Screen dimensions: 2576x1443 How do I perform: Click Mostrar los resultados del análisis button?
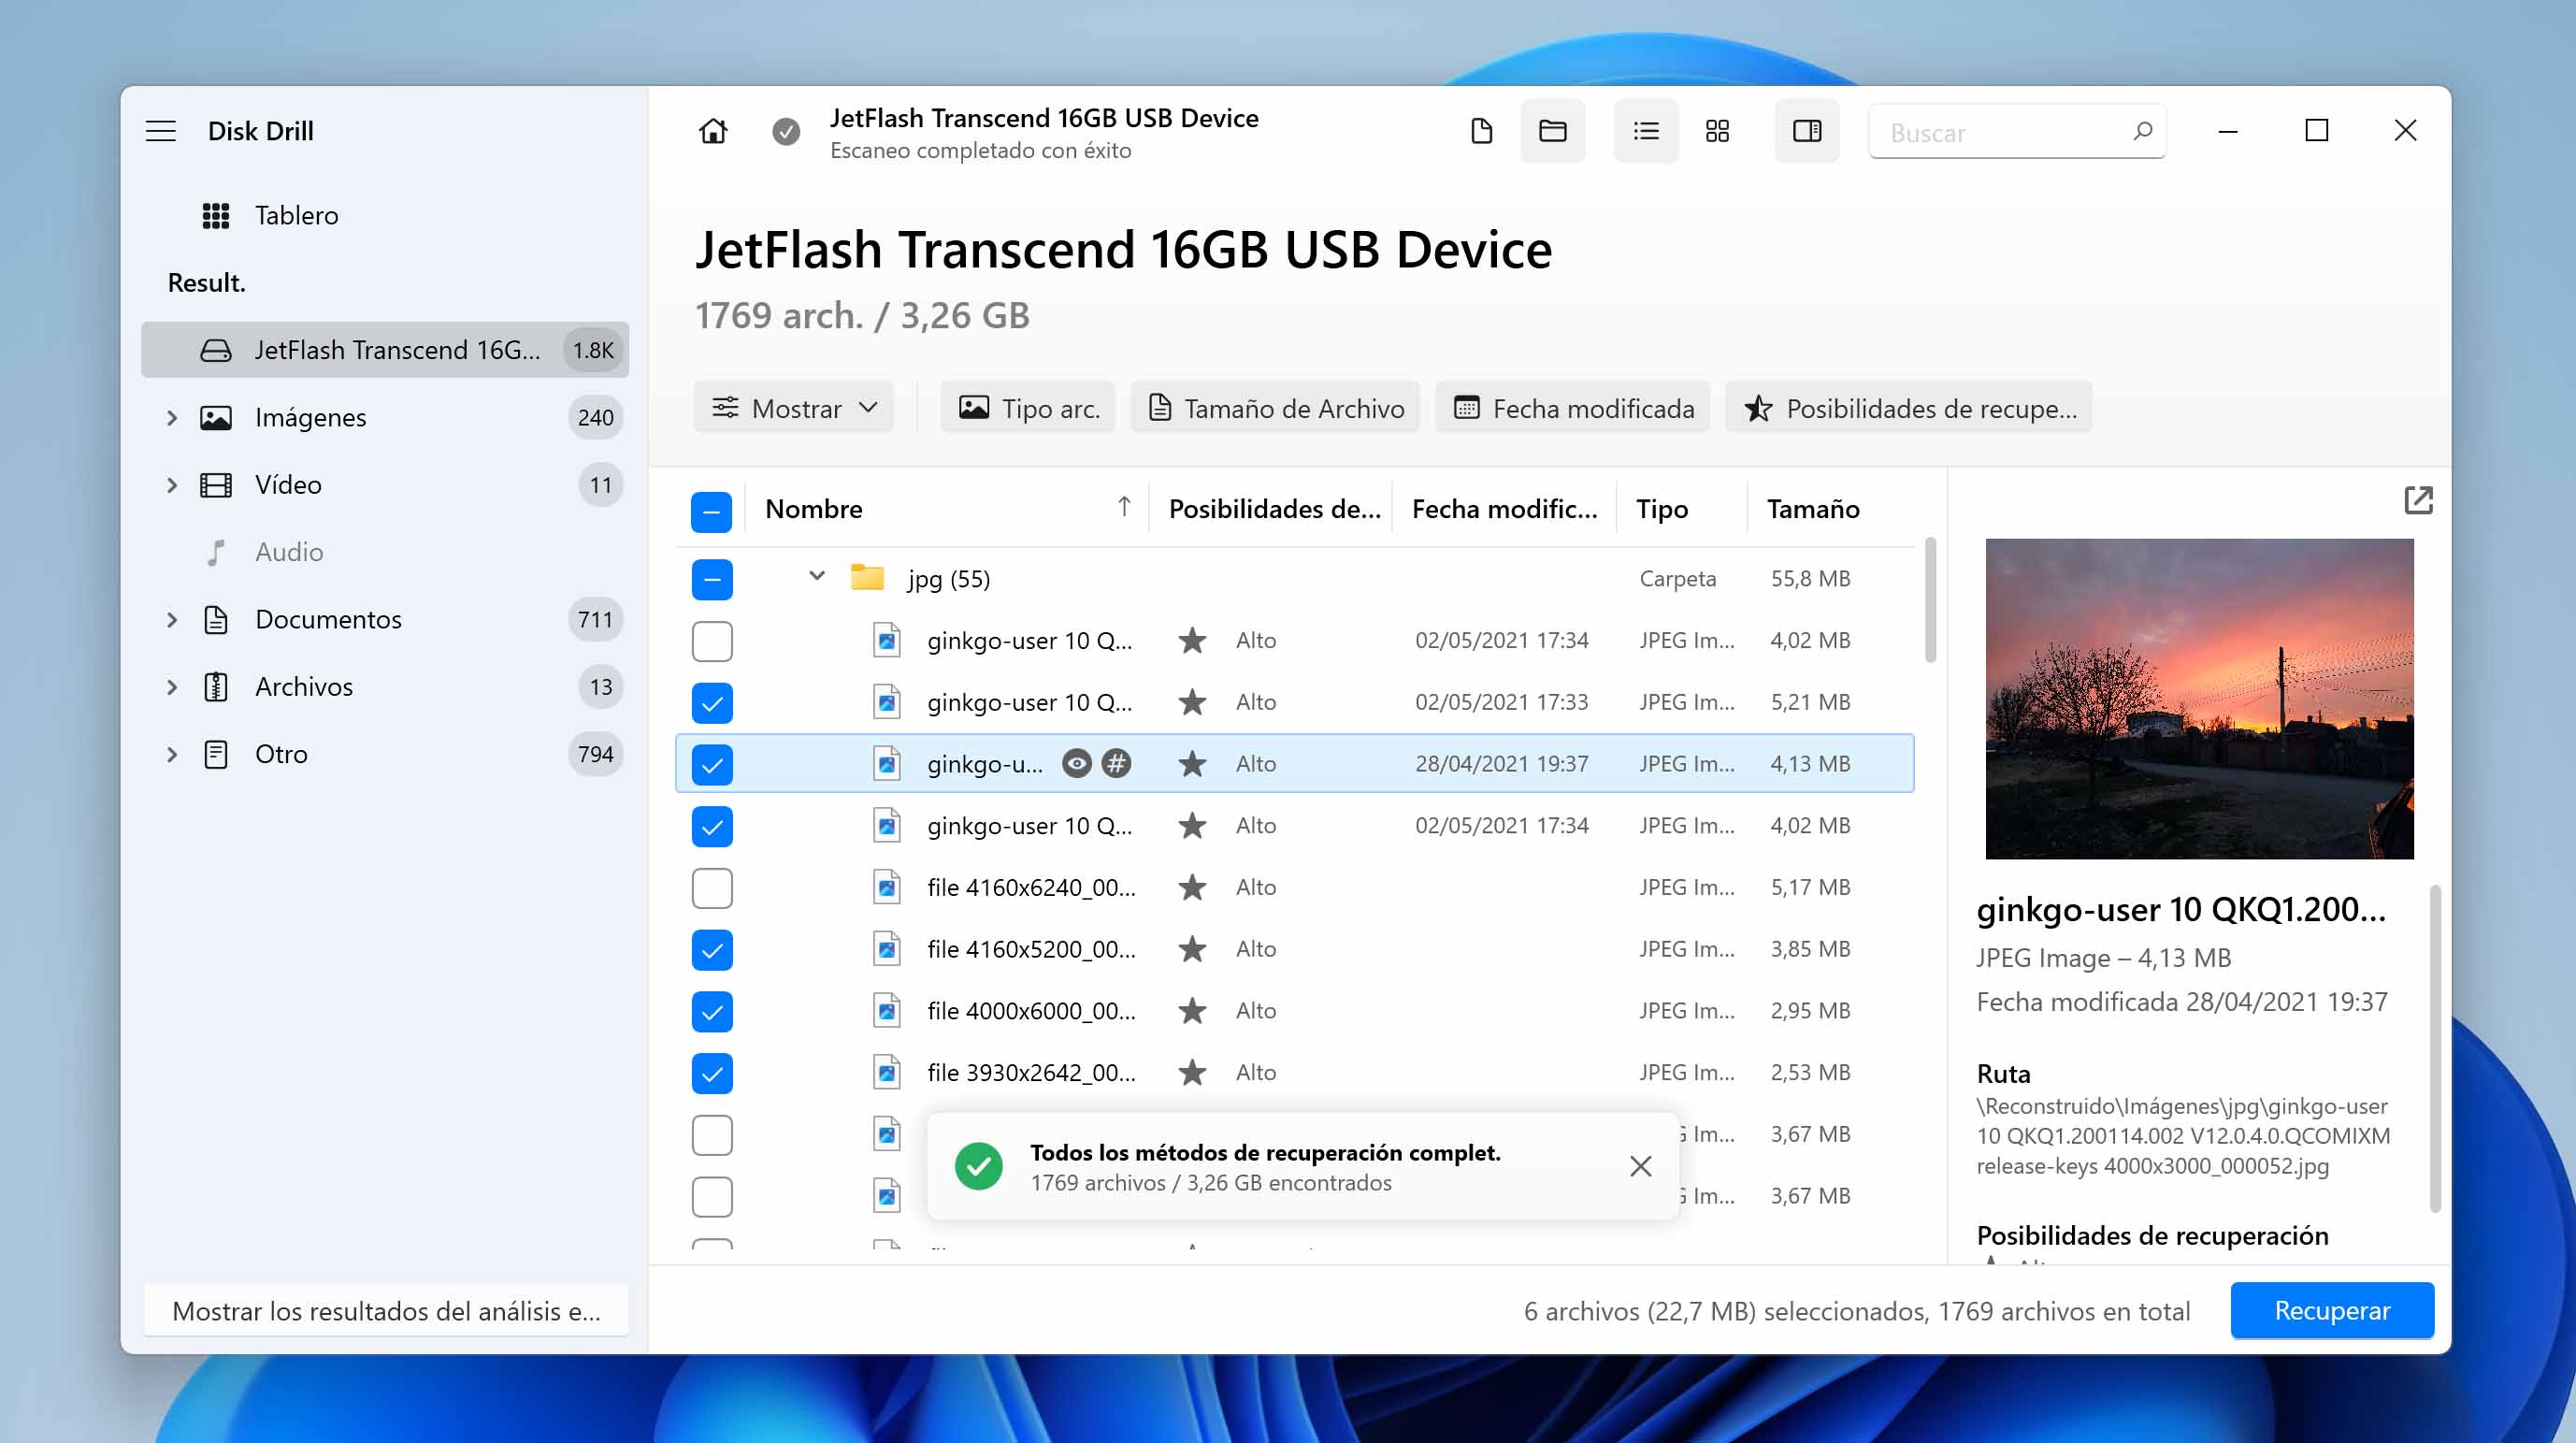tap(386, 1310)
